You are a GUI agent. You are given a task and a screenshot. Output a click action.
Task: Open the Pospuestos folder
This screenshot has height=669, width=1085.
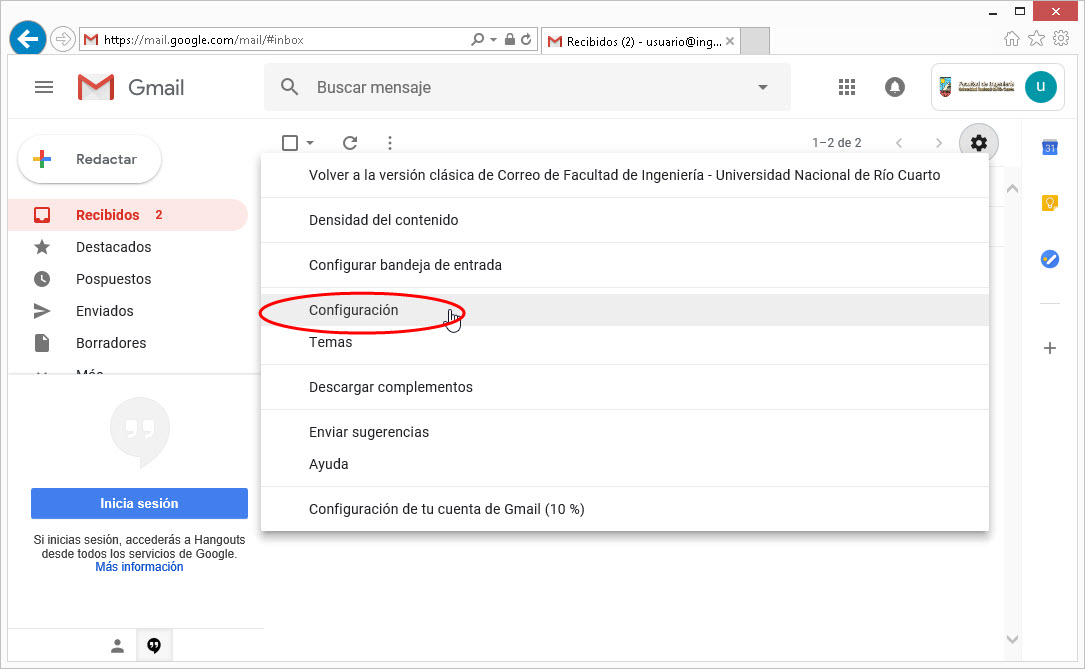[x=128, y=279]
